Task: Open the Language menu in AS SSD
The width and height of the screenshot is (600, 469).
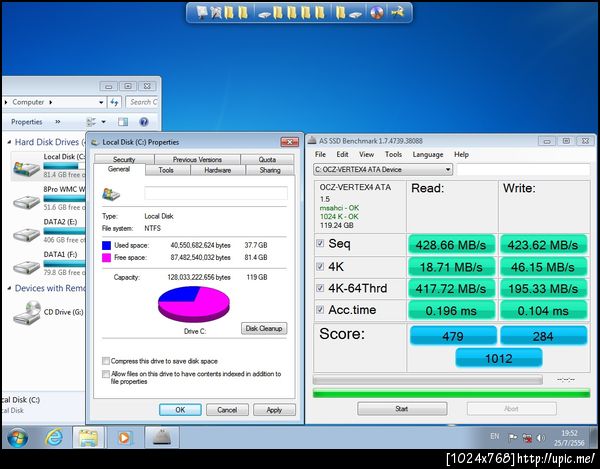Action: click(428, 154)
